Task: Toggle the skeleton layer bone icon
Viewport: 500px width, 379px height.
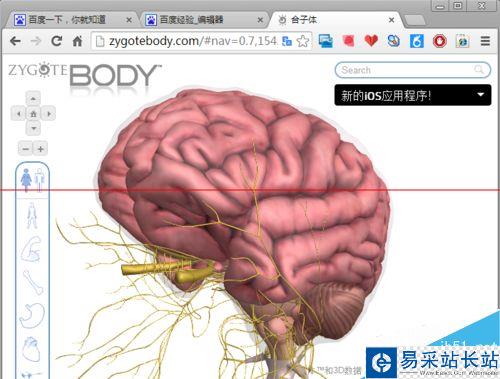Action: (33, 282)
